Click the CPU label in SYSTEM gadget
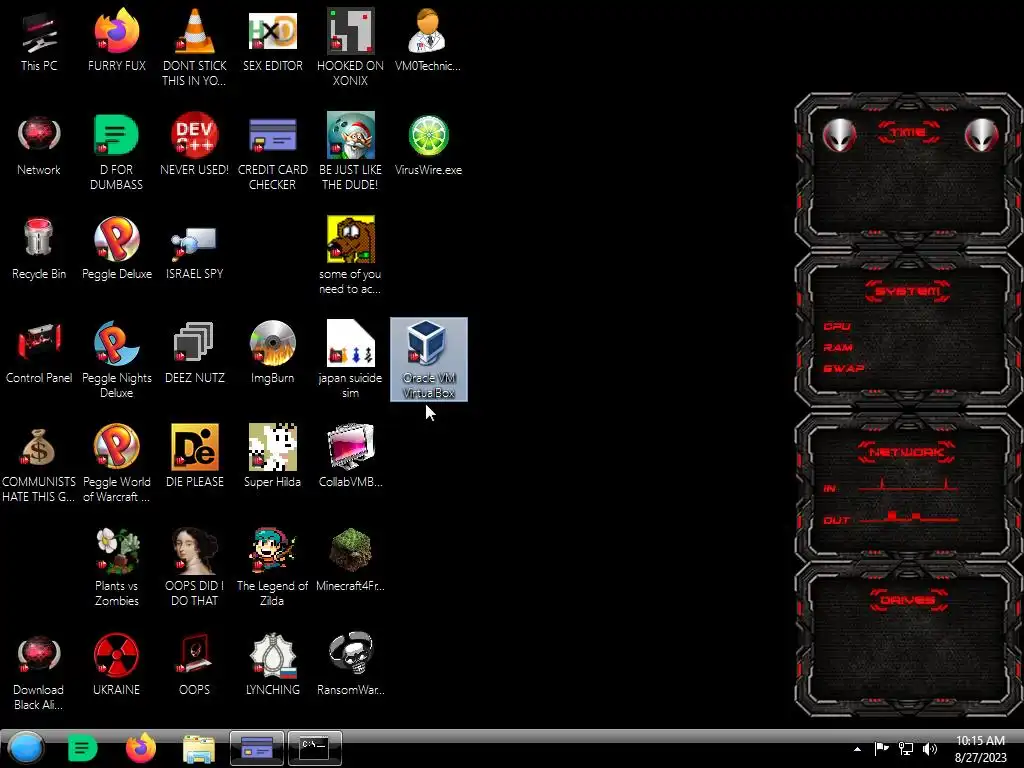Image resolution: width=1024 pixels, height=768 pixels. [837, 326]
